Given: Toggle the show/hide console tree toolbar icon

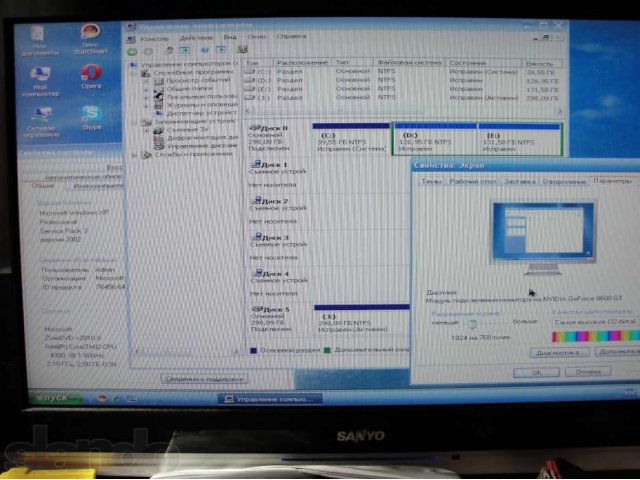Looking at the screenshot, I should pos(185,50).
